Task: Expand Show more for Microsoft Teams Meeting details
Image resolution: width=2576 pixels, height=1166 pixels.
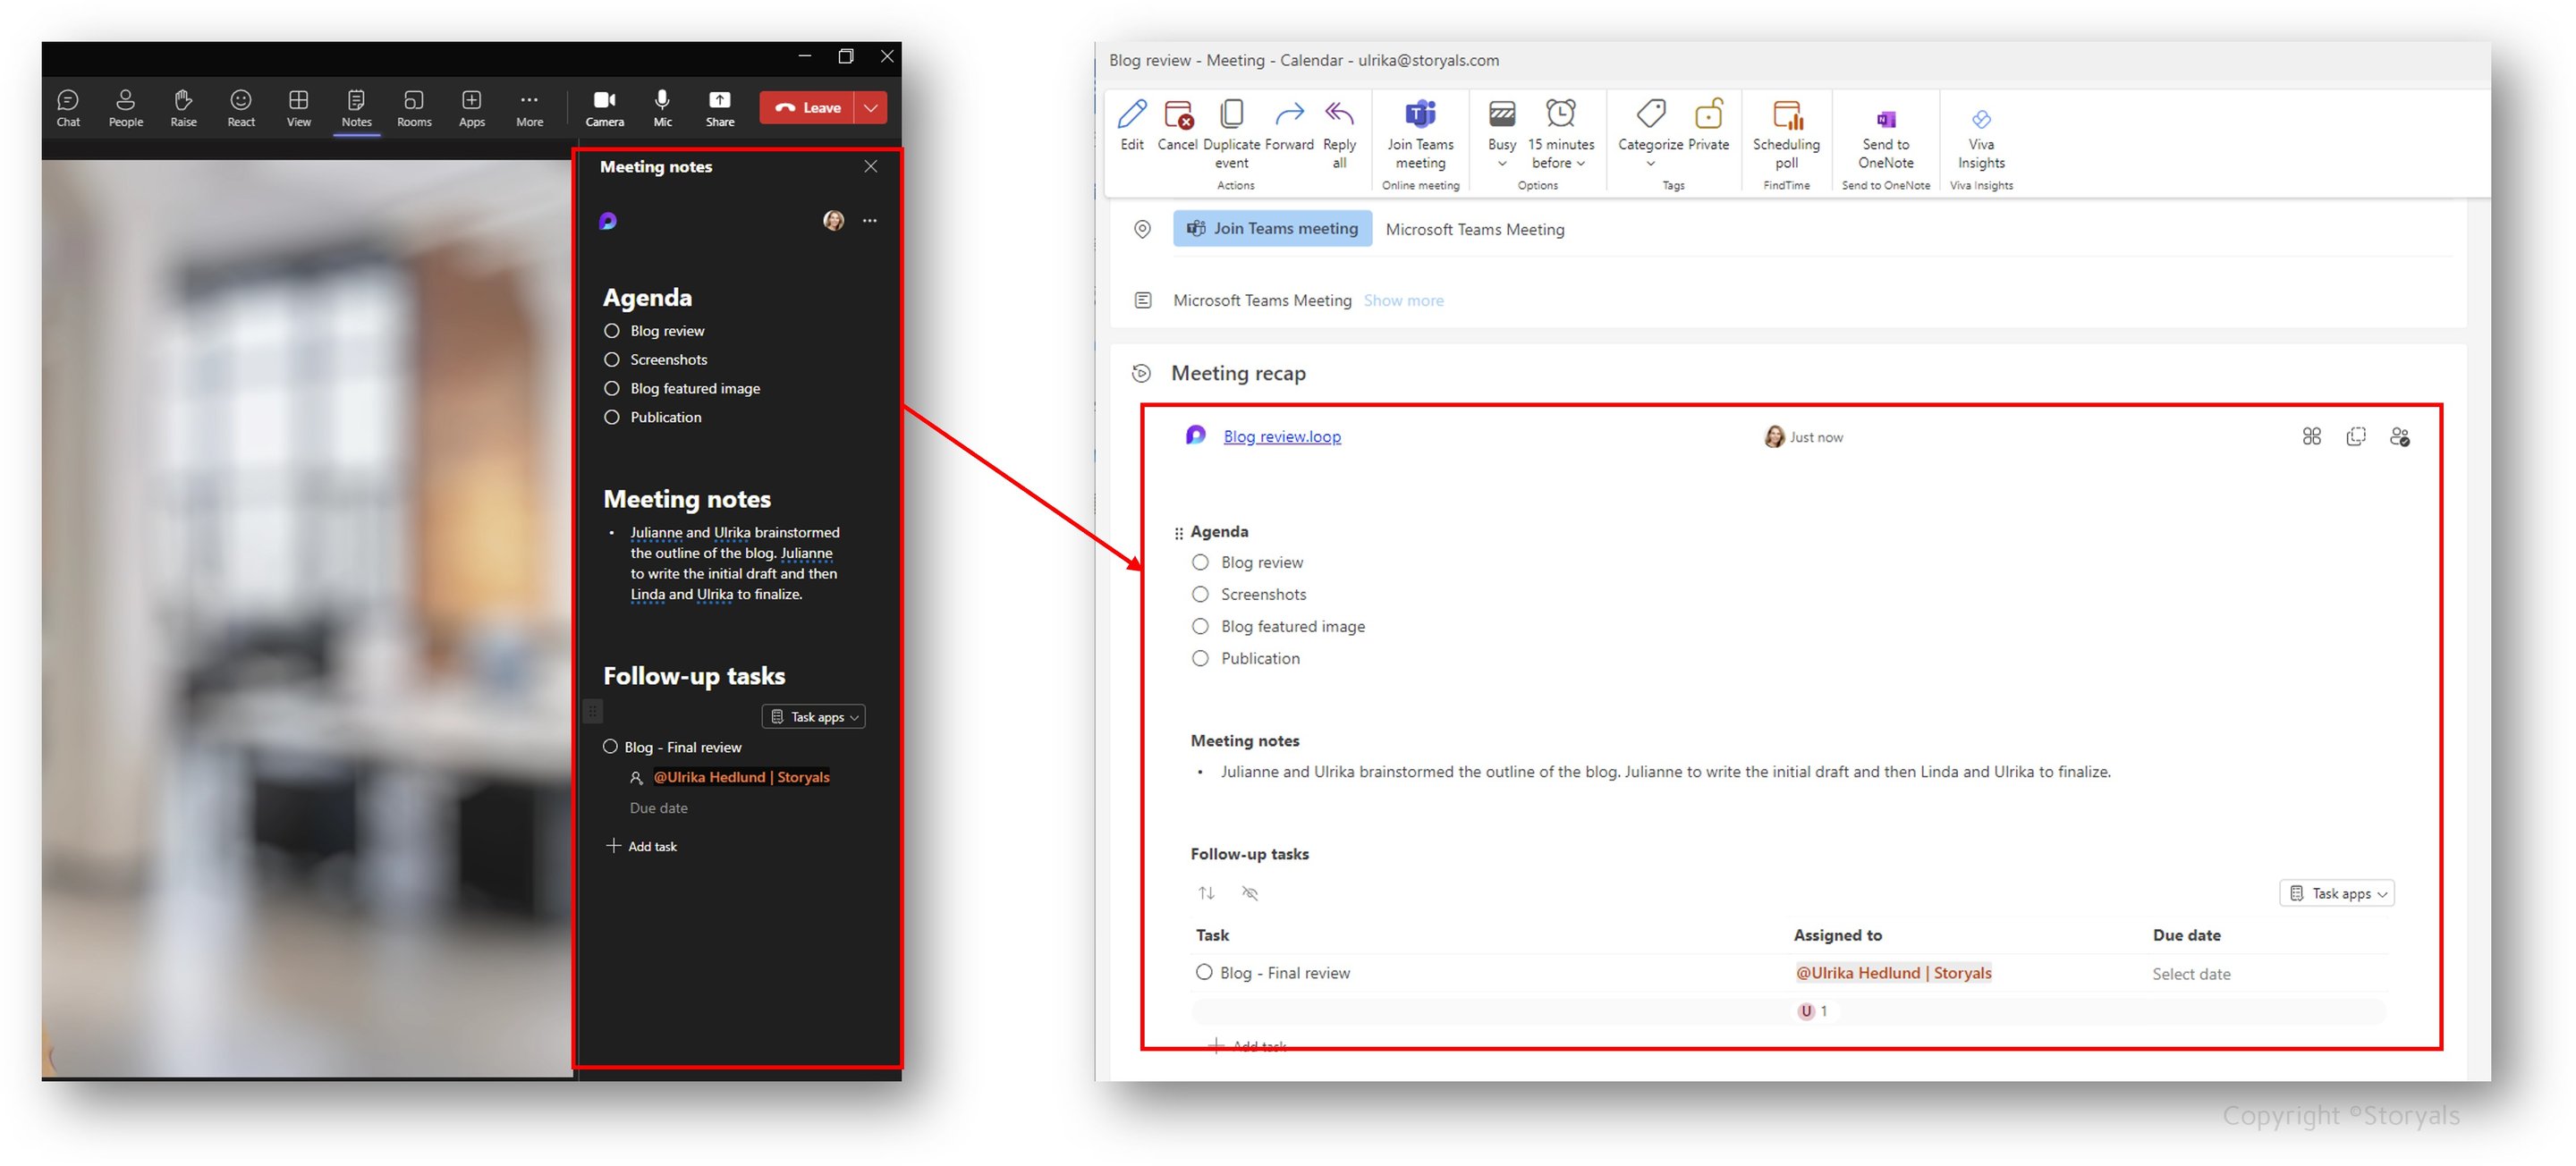Action: (1403, 300)
